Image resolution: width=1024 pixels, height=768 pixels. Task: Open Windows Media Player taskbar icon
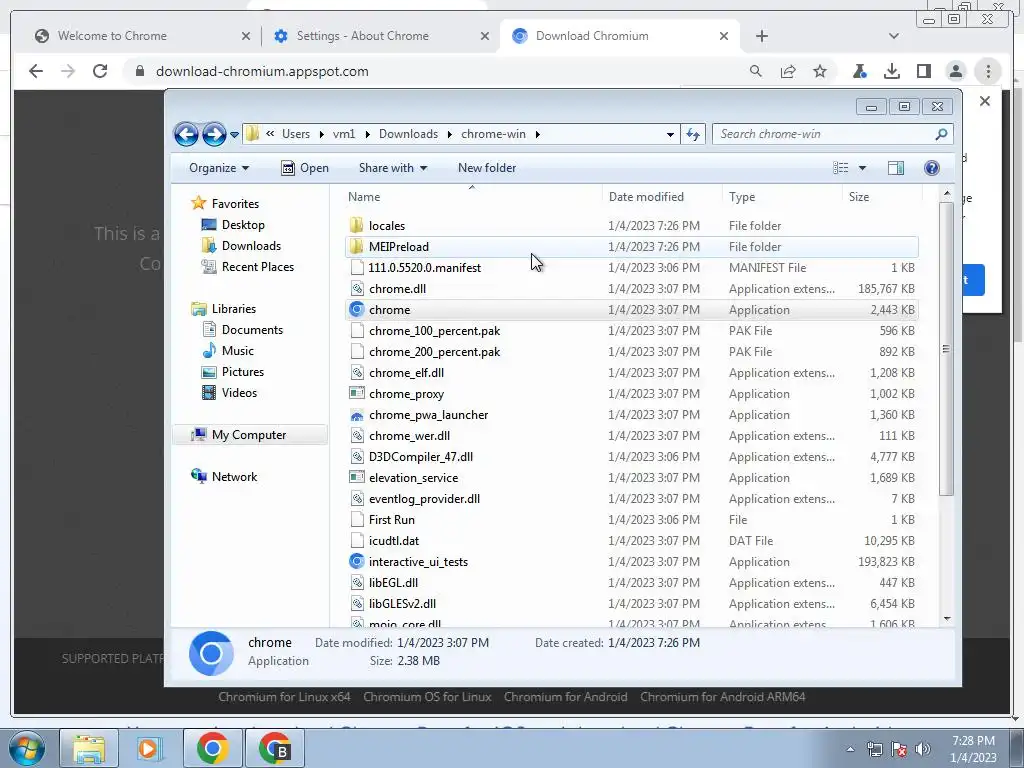(x=150, y=748)
